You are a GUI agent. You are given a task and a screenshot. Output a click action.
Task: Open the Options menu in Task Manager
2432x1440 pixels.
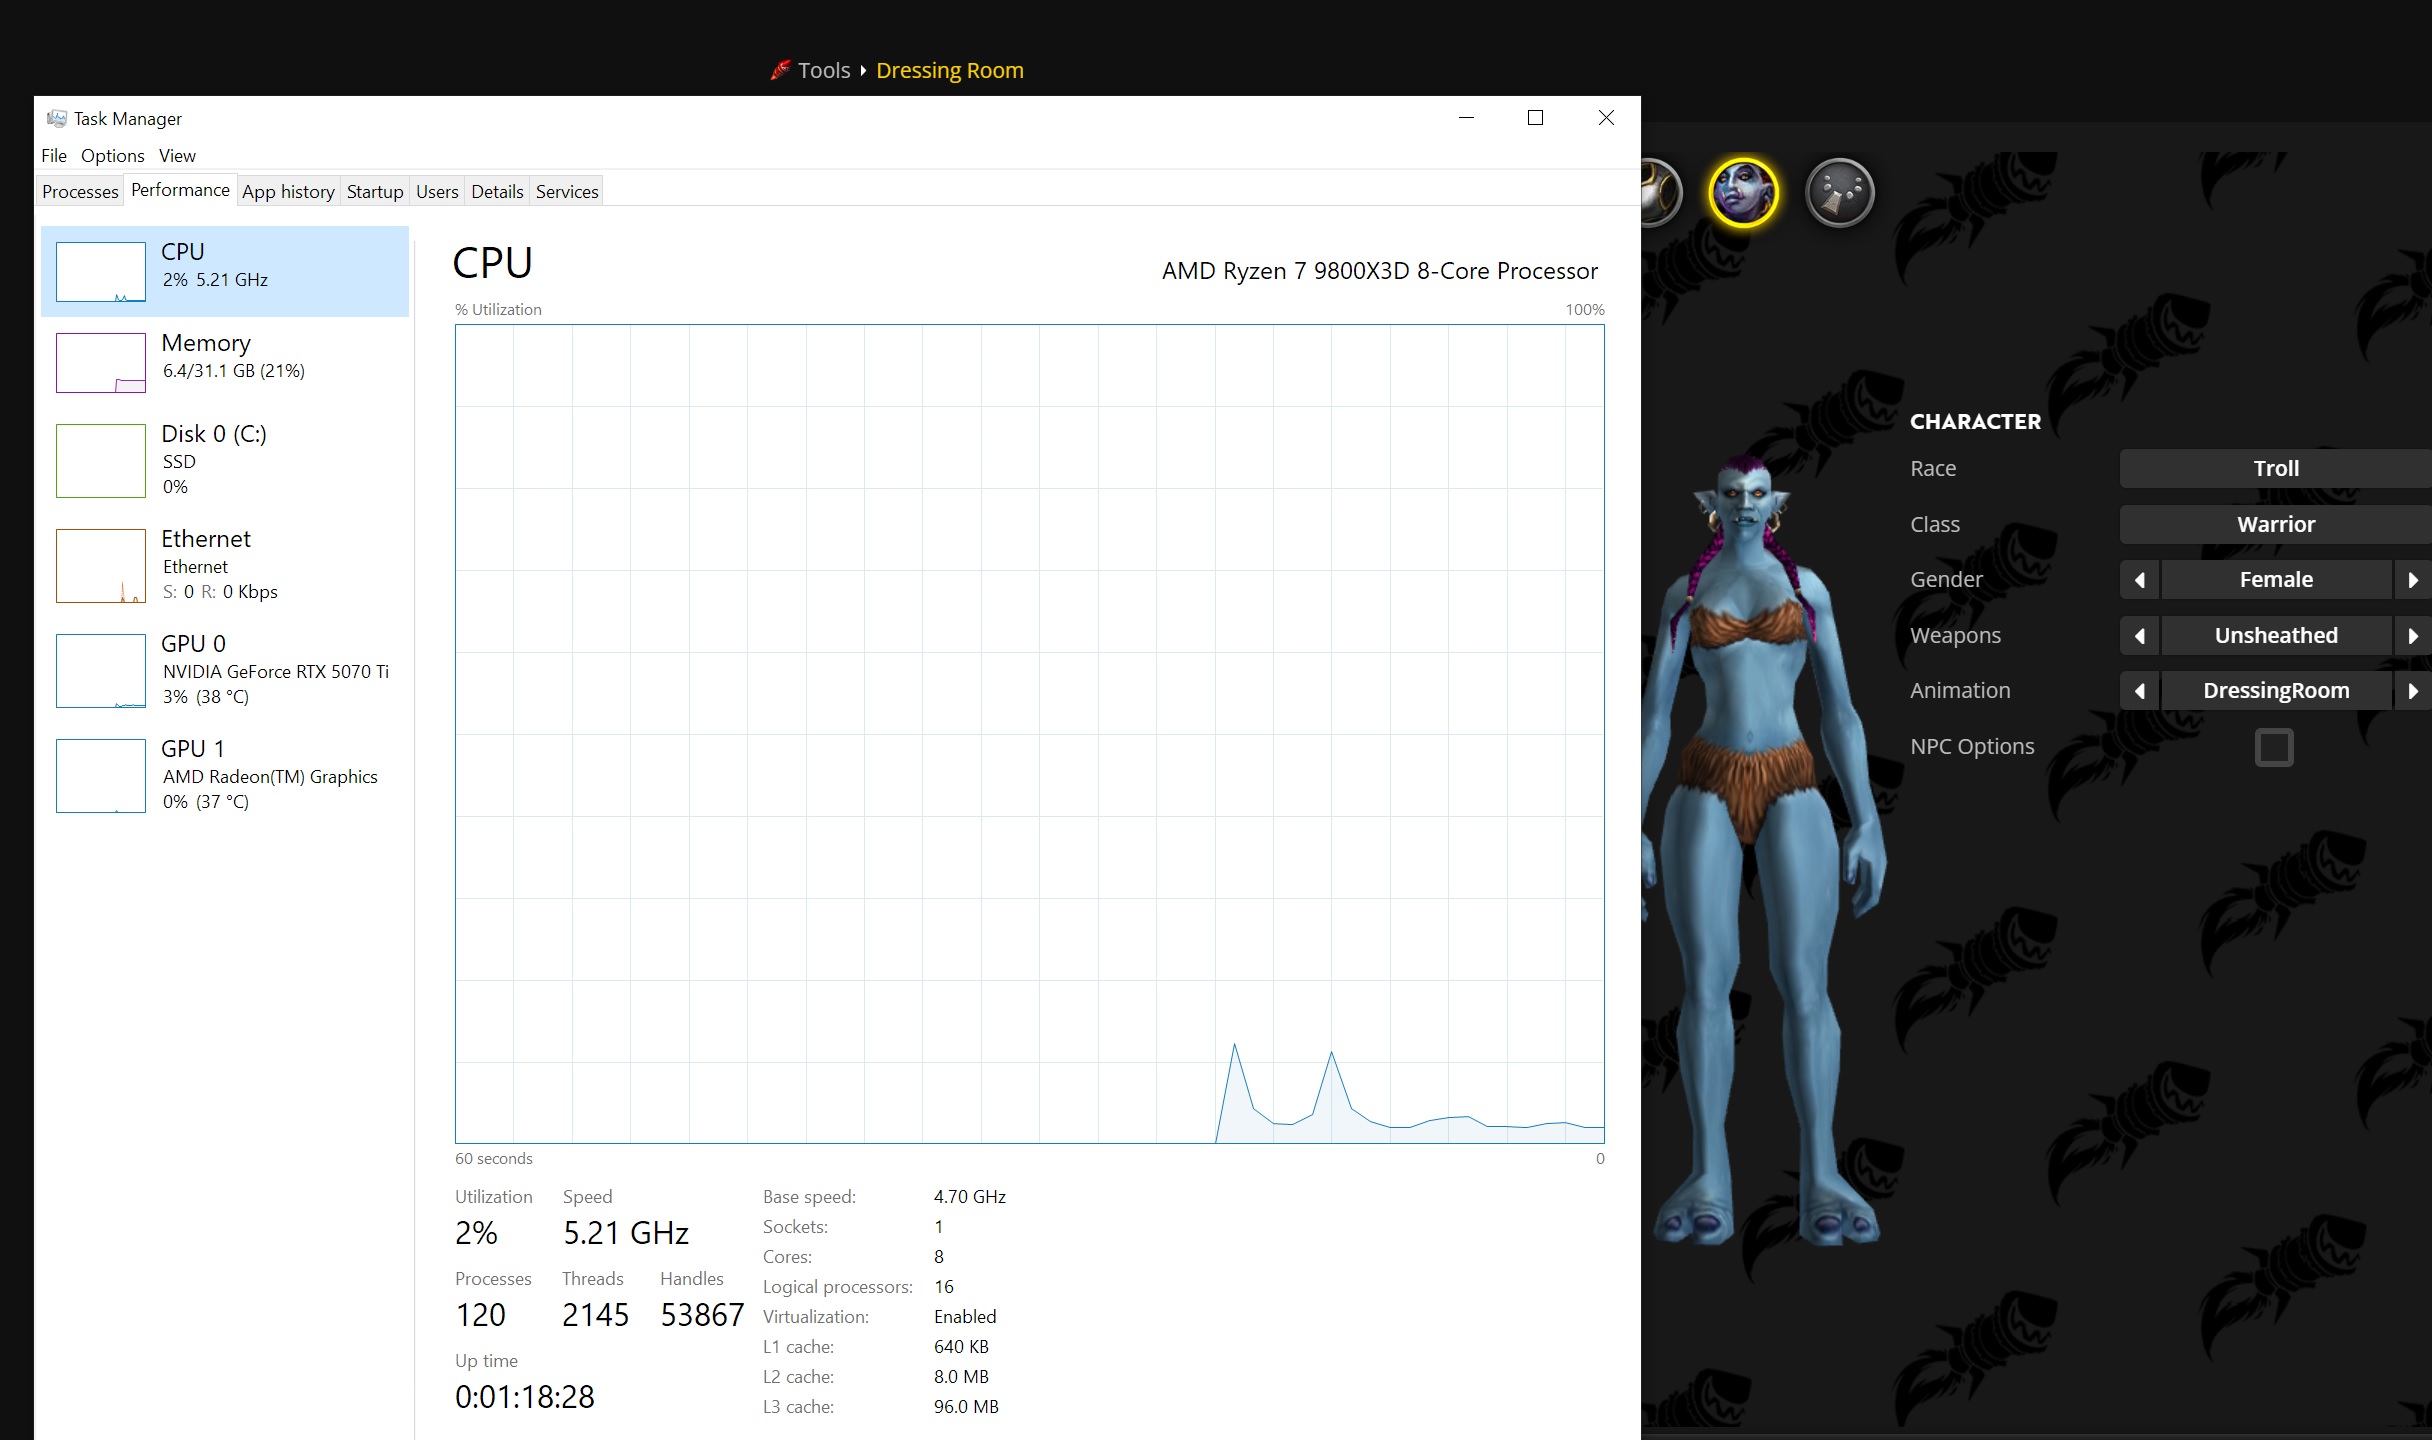113,155
